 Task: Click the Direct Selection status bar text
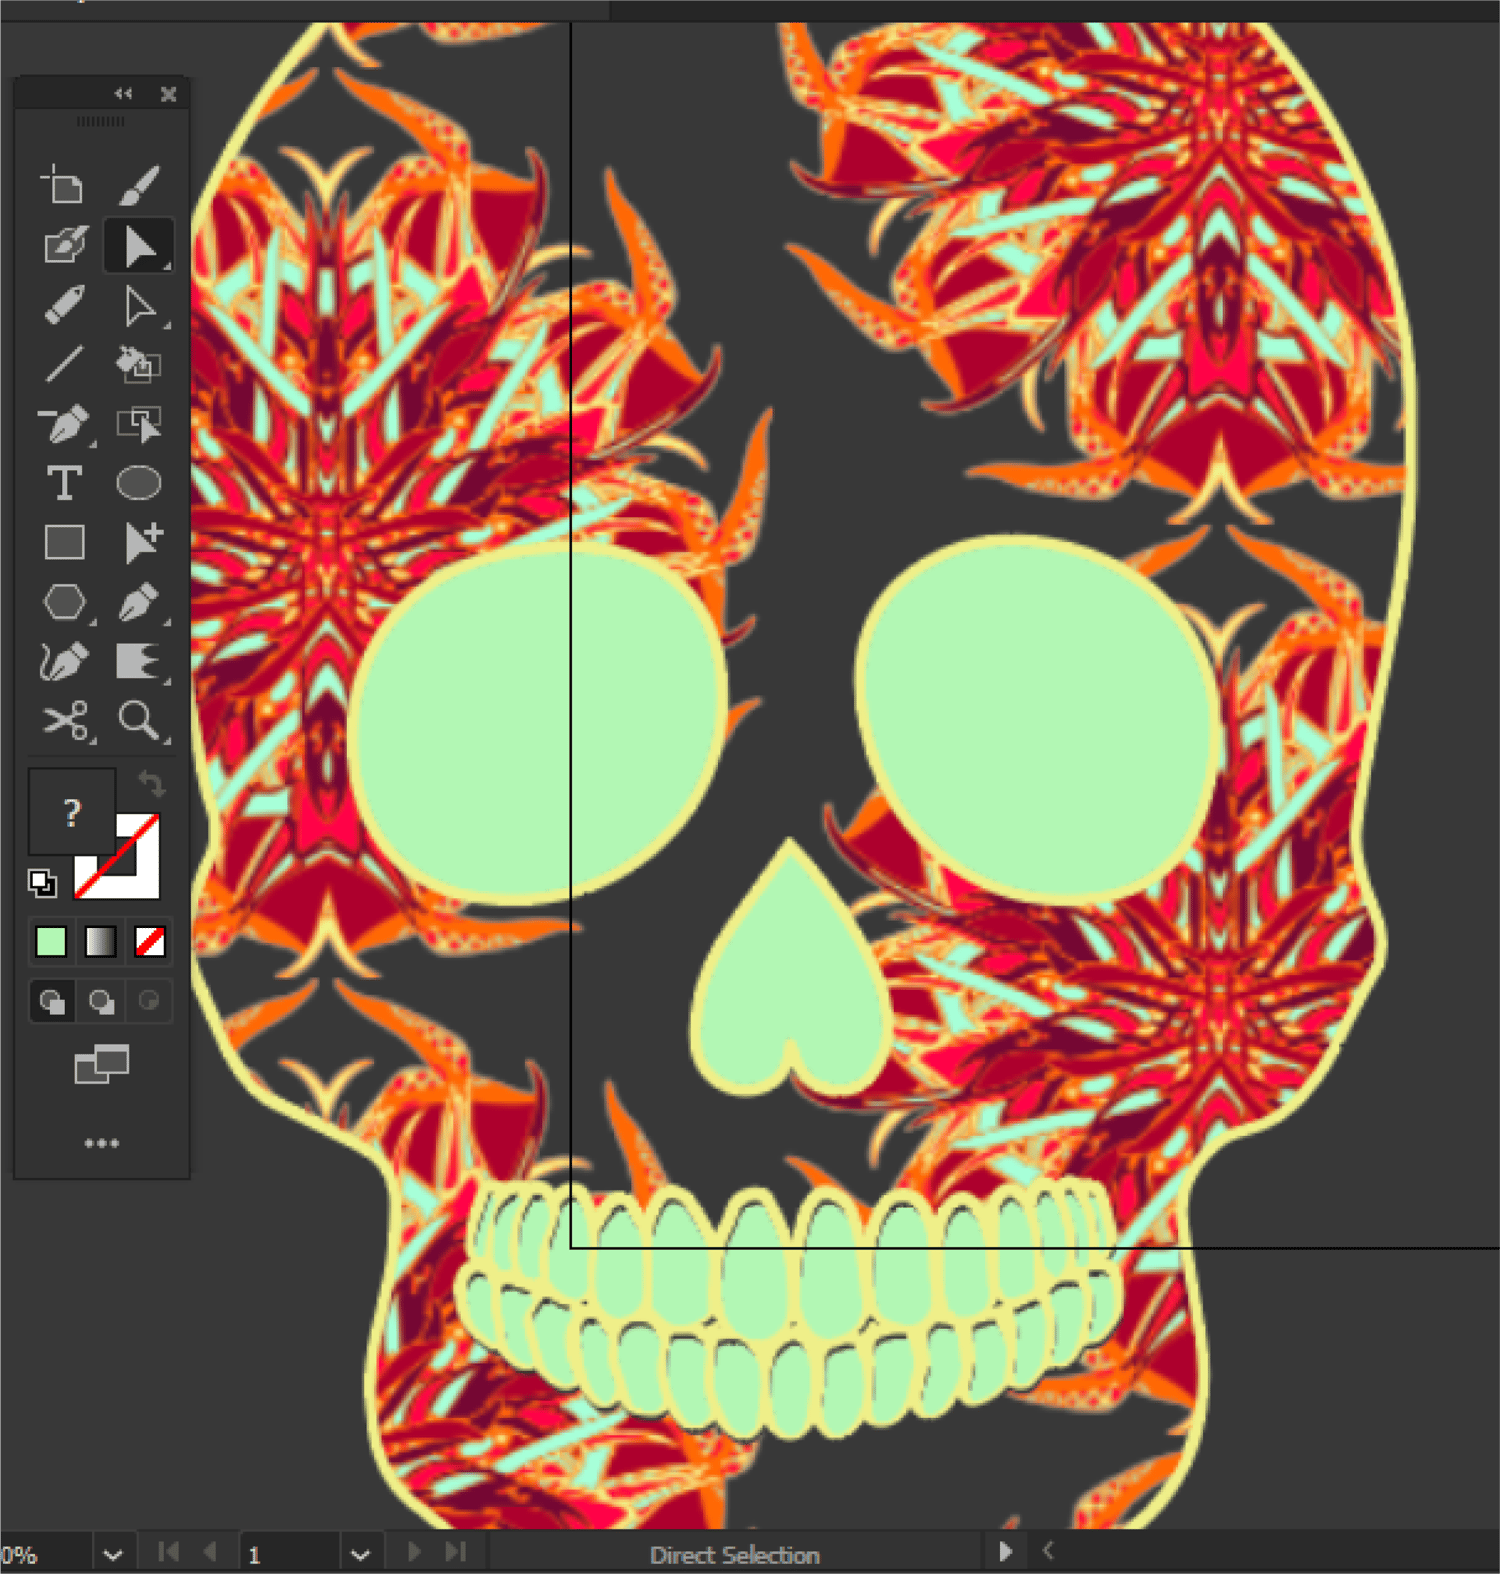pyautogui.click(x=735, y=1555)
